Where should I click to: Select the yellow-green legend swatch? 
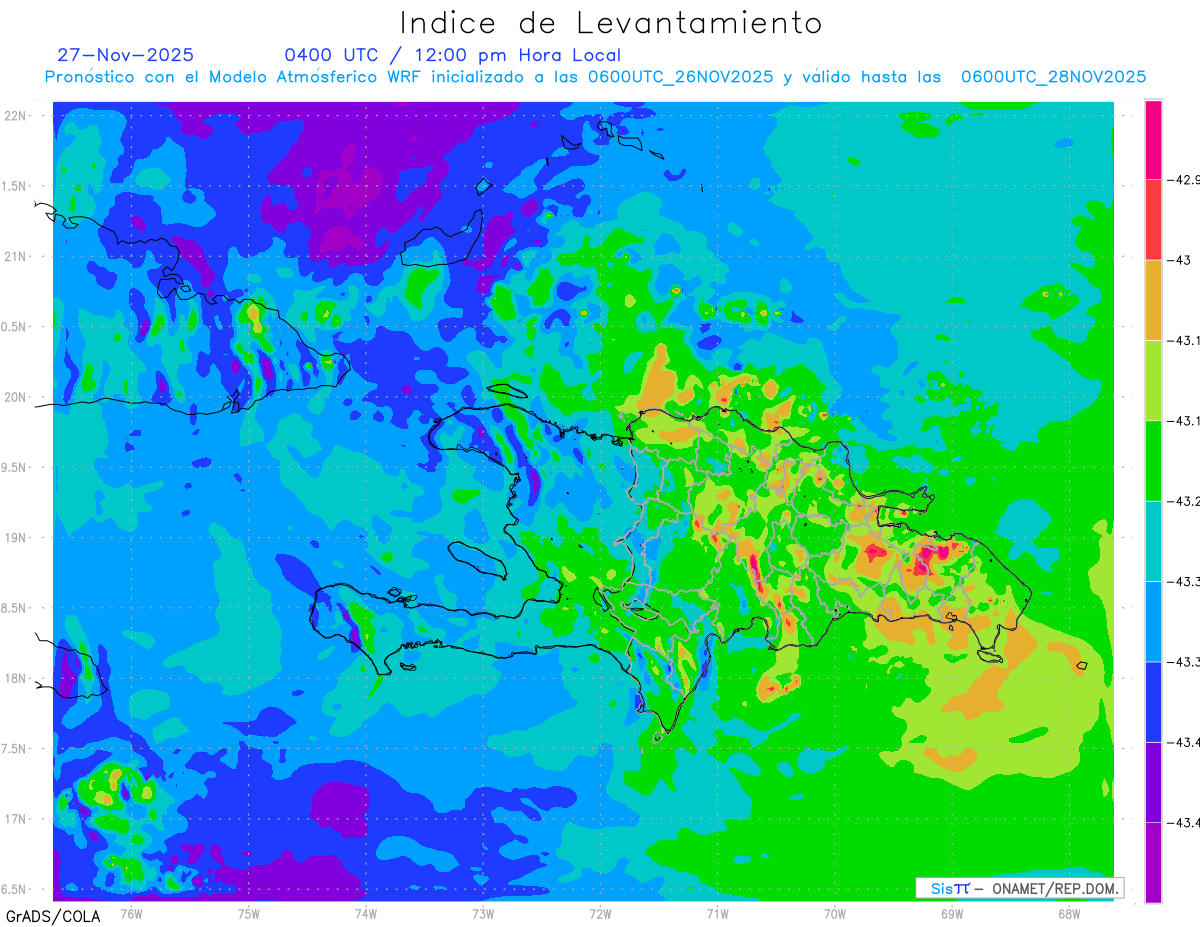[1153, 380]
